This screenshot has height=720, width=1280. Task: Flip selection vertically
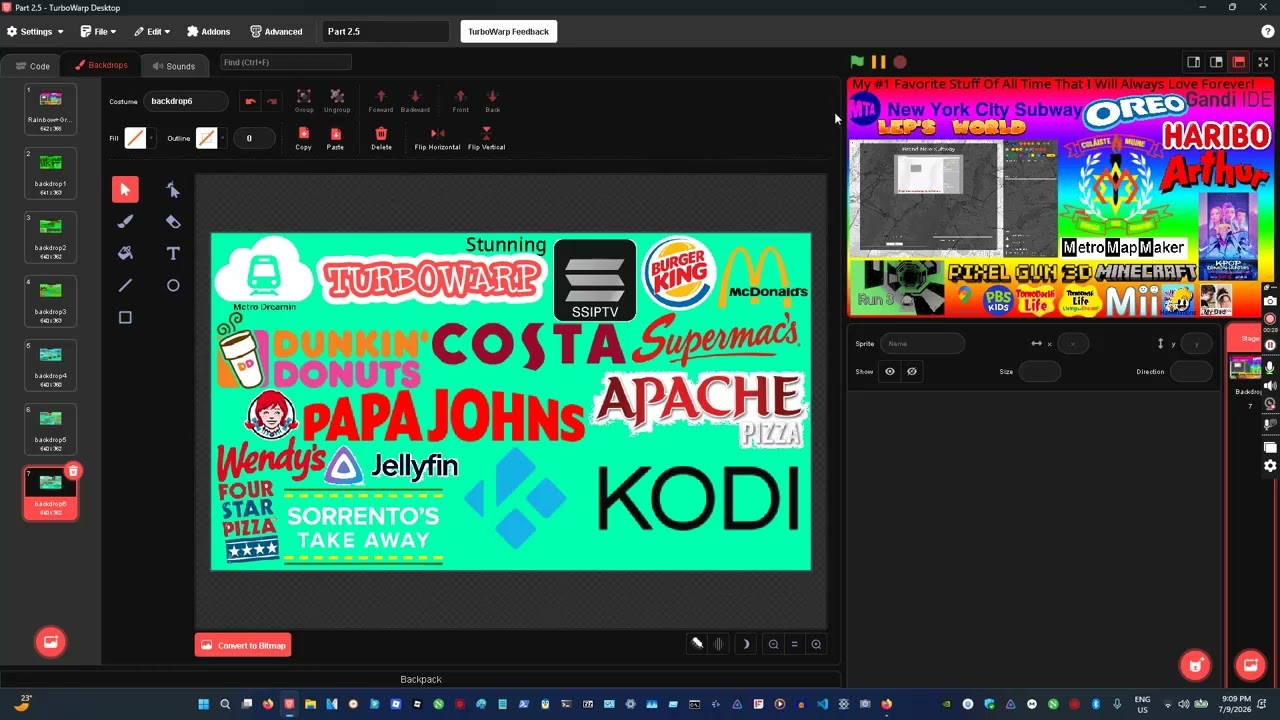point(486,138)
